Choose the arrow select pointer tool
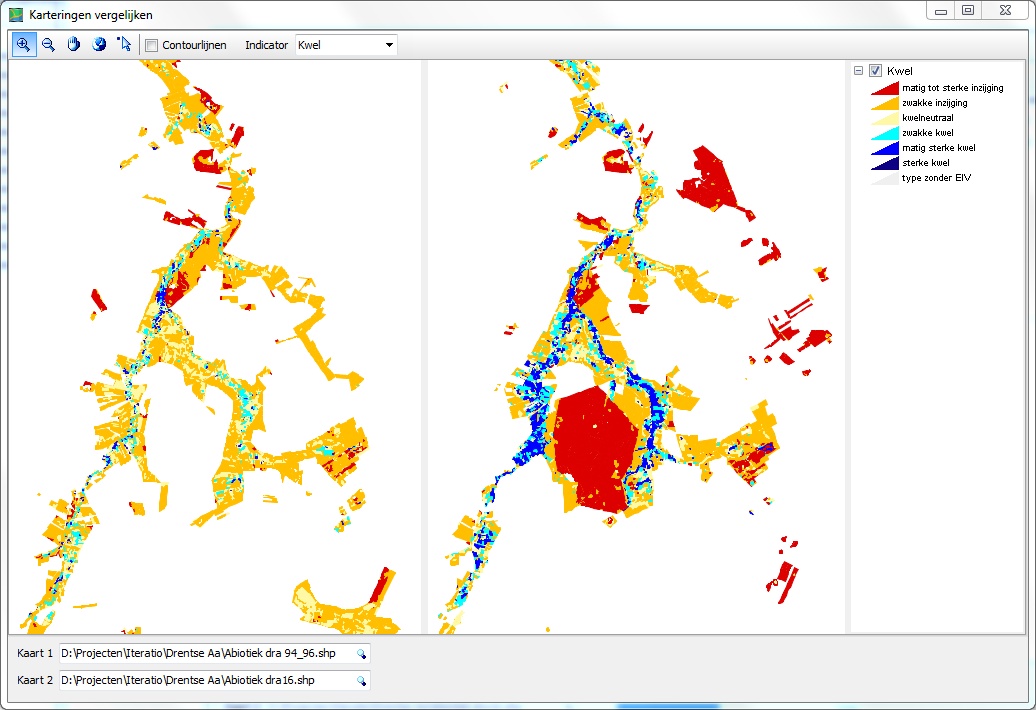Image resolution: width=1036 pixels, height=710 pixels. tap(124, 45)
